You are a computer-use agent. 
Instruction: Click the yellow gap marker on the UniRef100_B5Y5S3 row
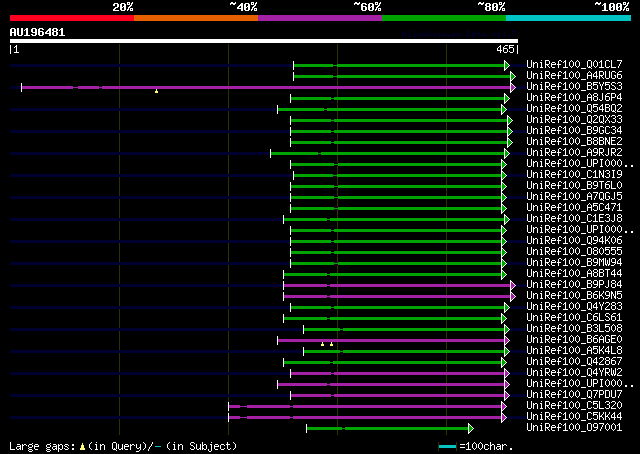[156, 91]
